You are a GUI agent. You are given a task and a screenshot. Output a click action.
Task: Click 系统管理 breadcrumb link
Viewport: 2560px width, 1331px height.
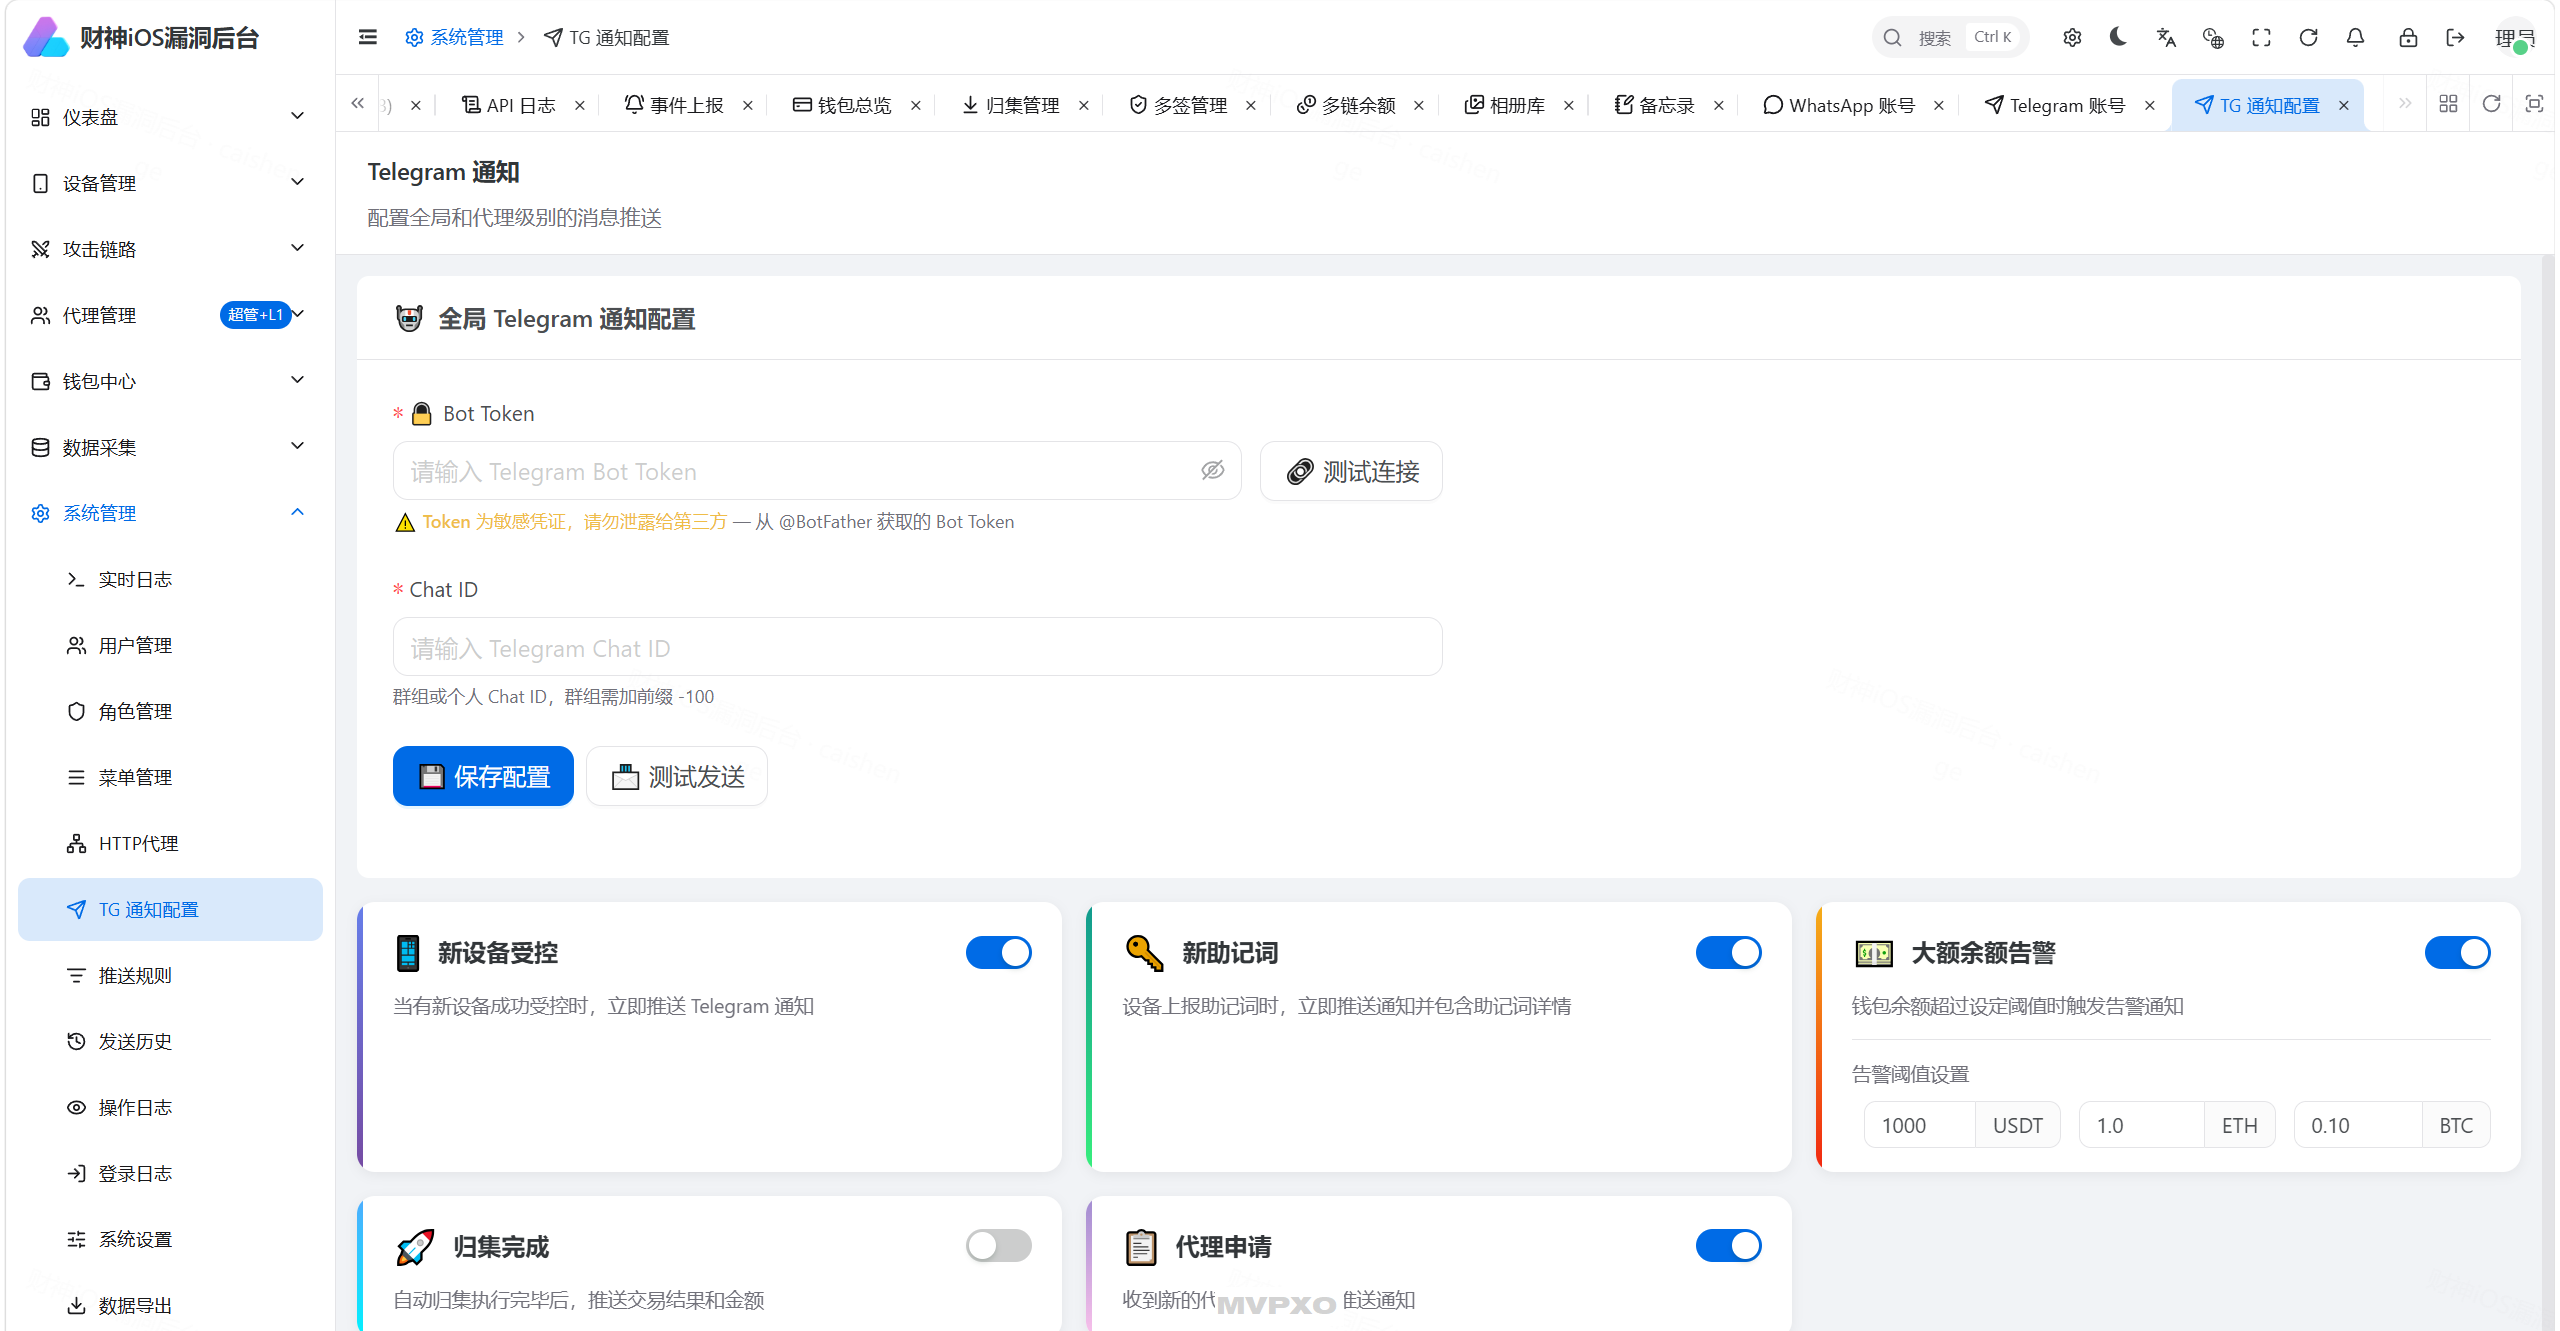[x=454, y=37]
